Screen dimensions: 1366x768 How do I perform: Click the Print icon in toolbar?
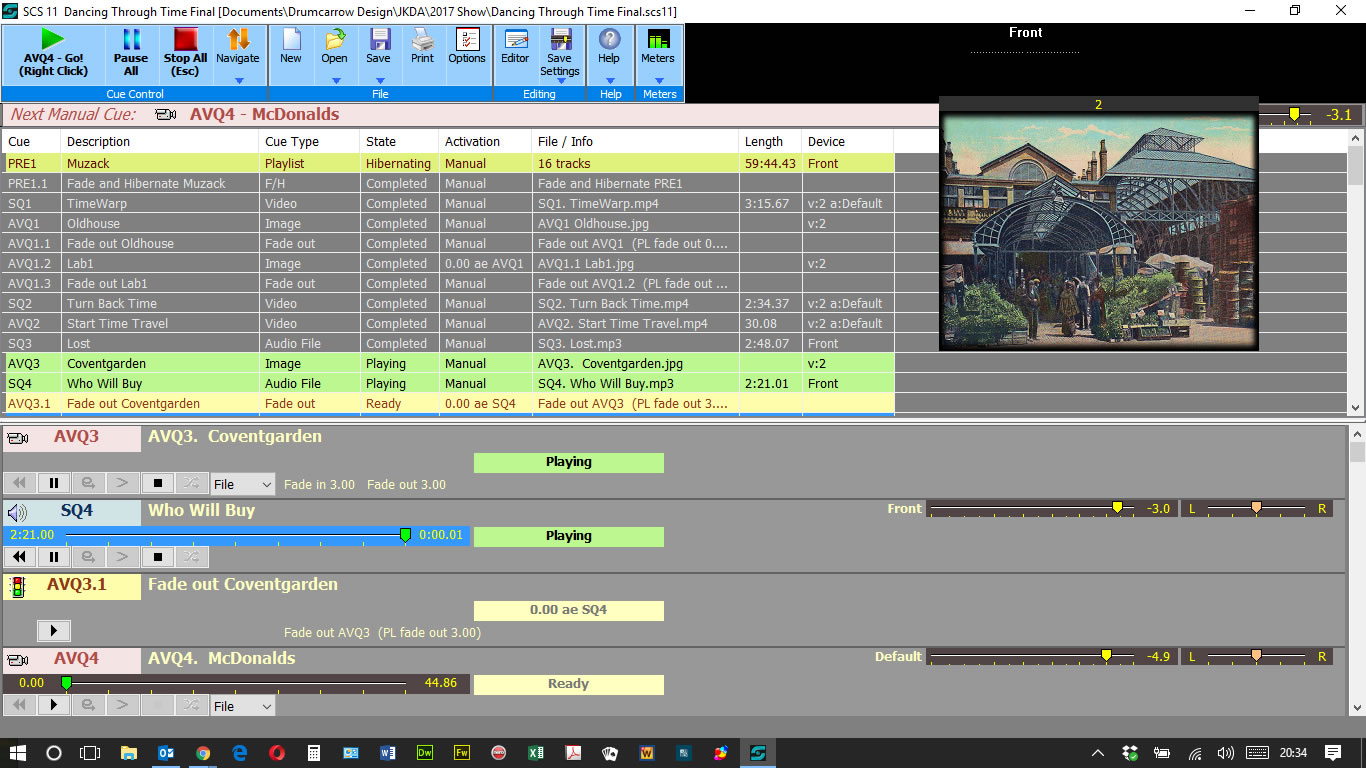[x=422, y=46]
